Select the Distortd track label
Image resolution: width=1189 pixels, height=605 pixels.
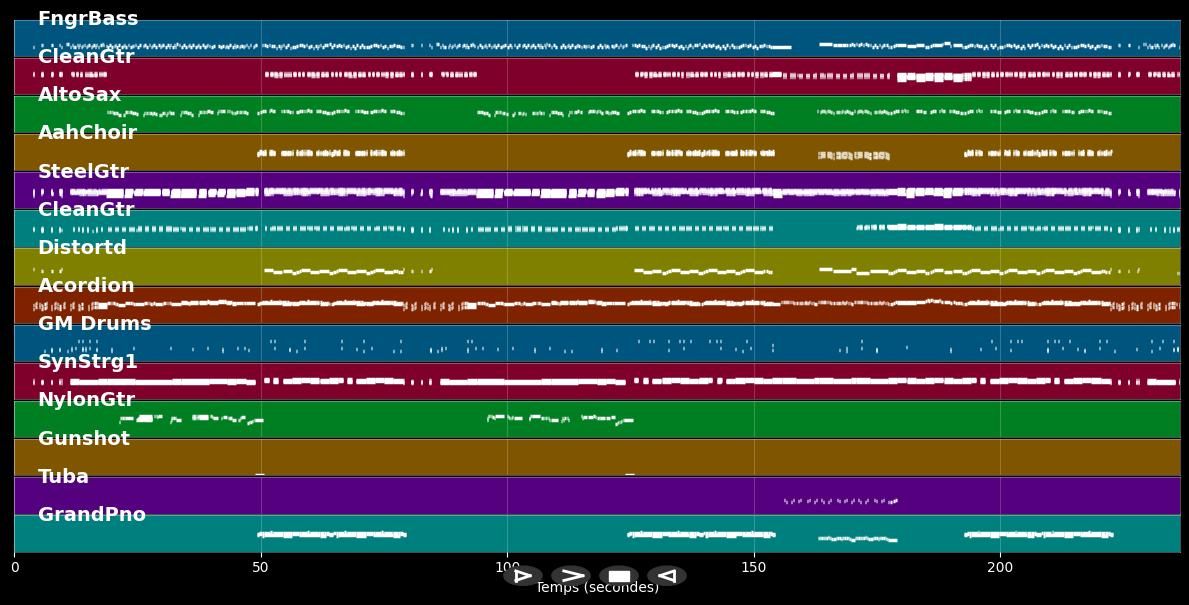pyautogui.click(x=82, y=248)
